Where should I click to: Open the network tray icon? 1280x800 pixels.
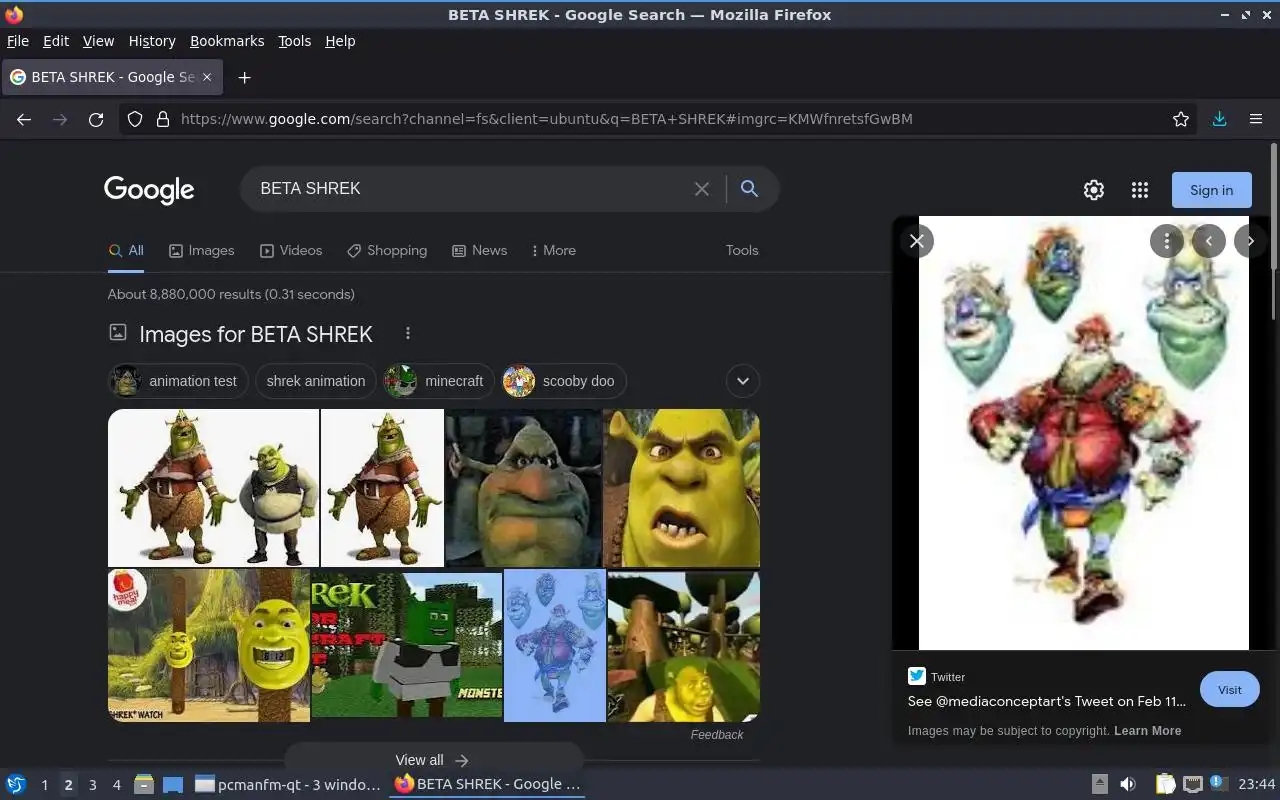click(x=1192, y=784)
